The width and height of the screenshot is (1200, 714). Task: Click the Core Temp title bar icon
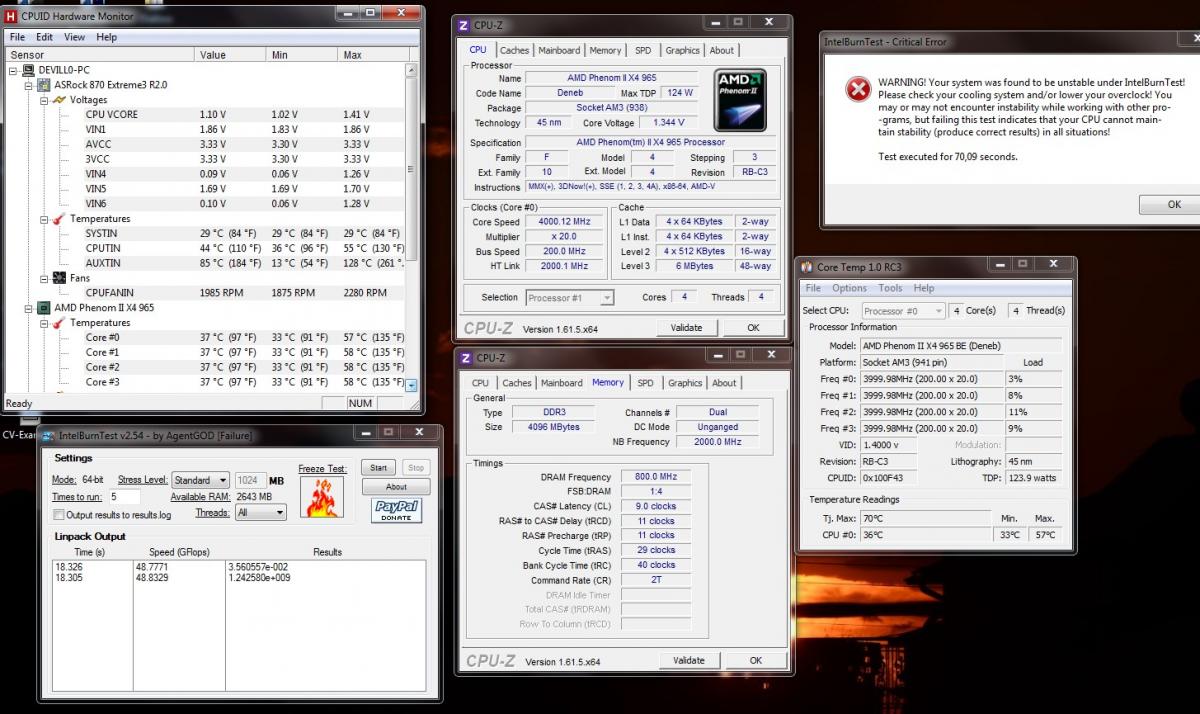(x=806, y=267)
